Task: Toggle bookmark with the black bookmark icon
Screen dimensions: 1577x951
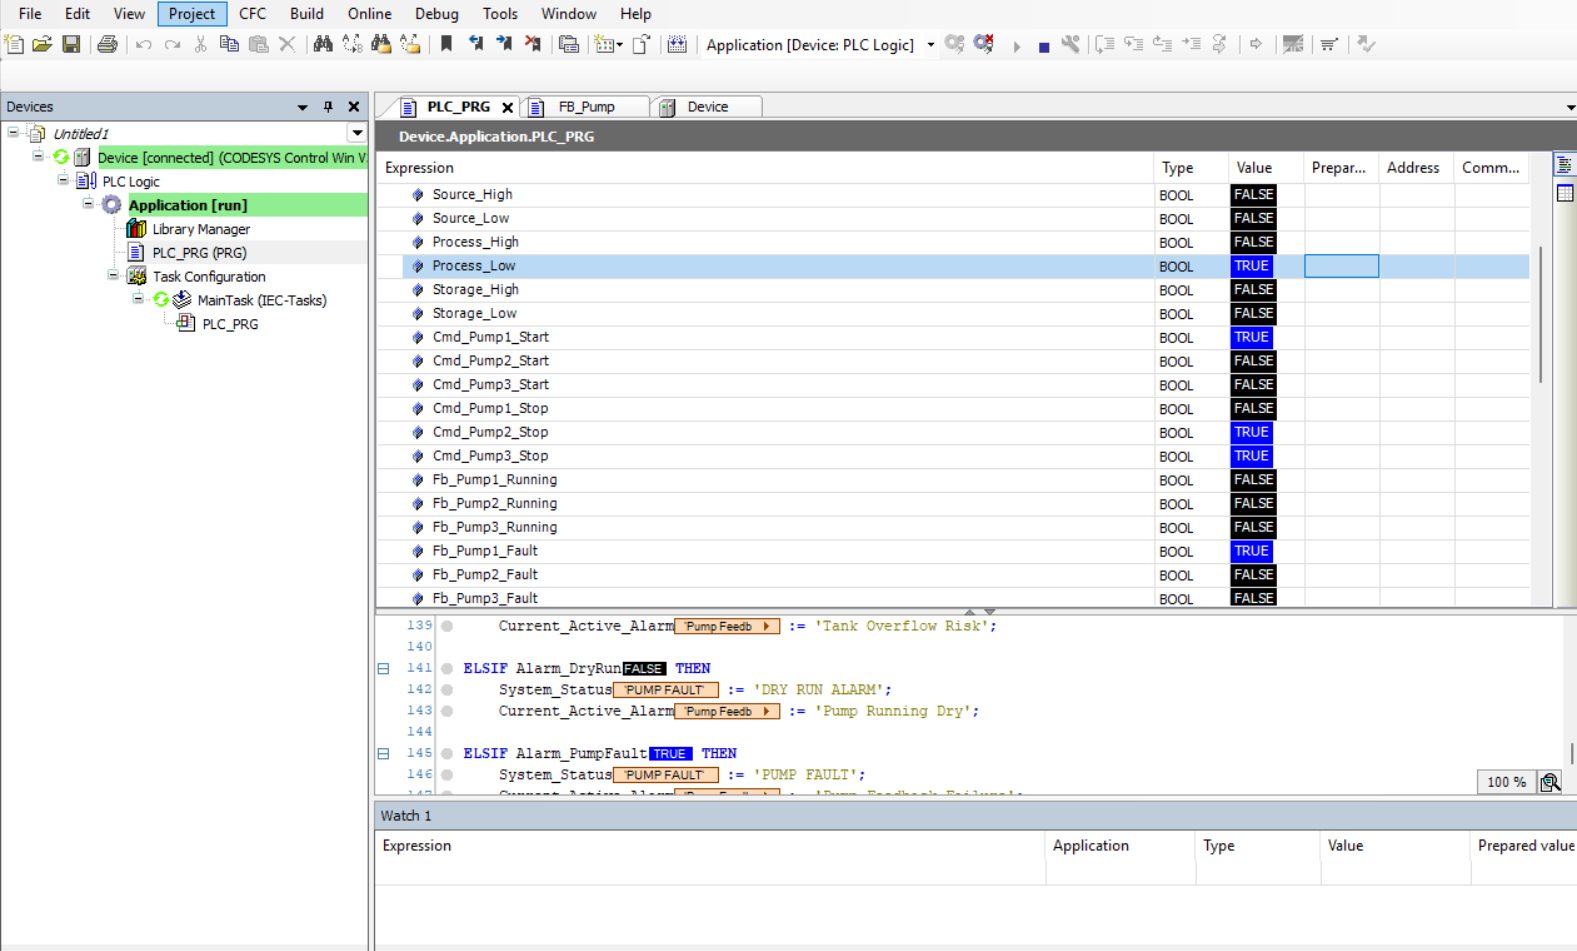Action: point(446,44)
